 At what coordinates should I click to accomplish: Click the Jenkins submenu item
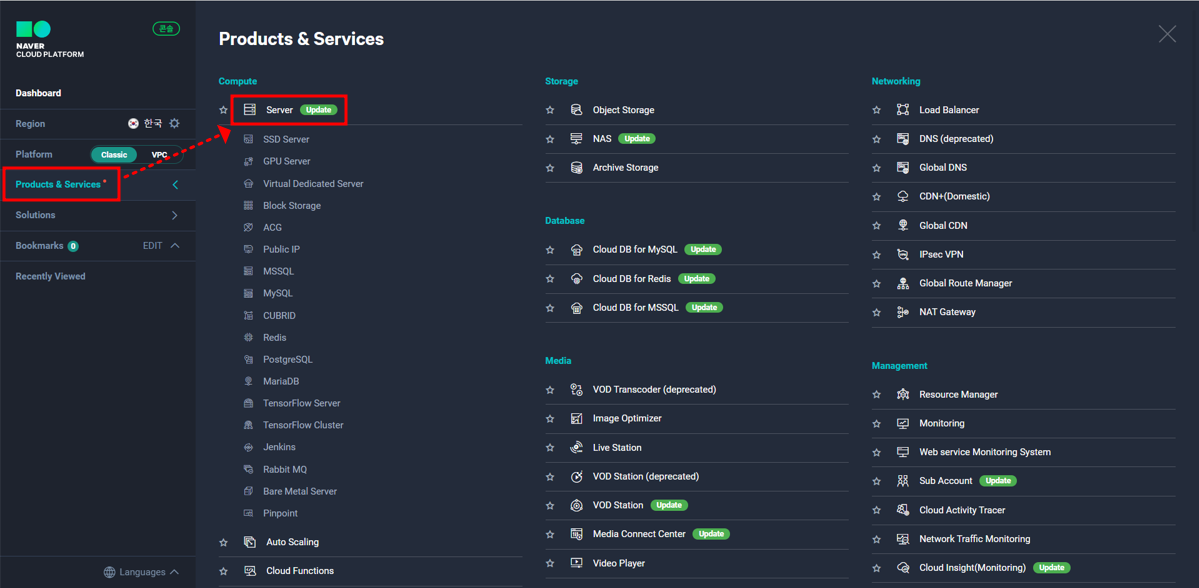point(279,447)
